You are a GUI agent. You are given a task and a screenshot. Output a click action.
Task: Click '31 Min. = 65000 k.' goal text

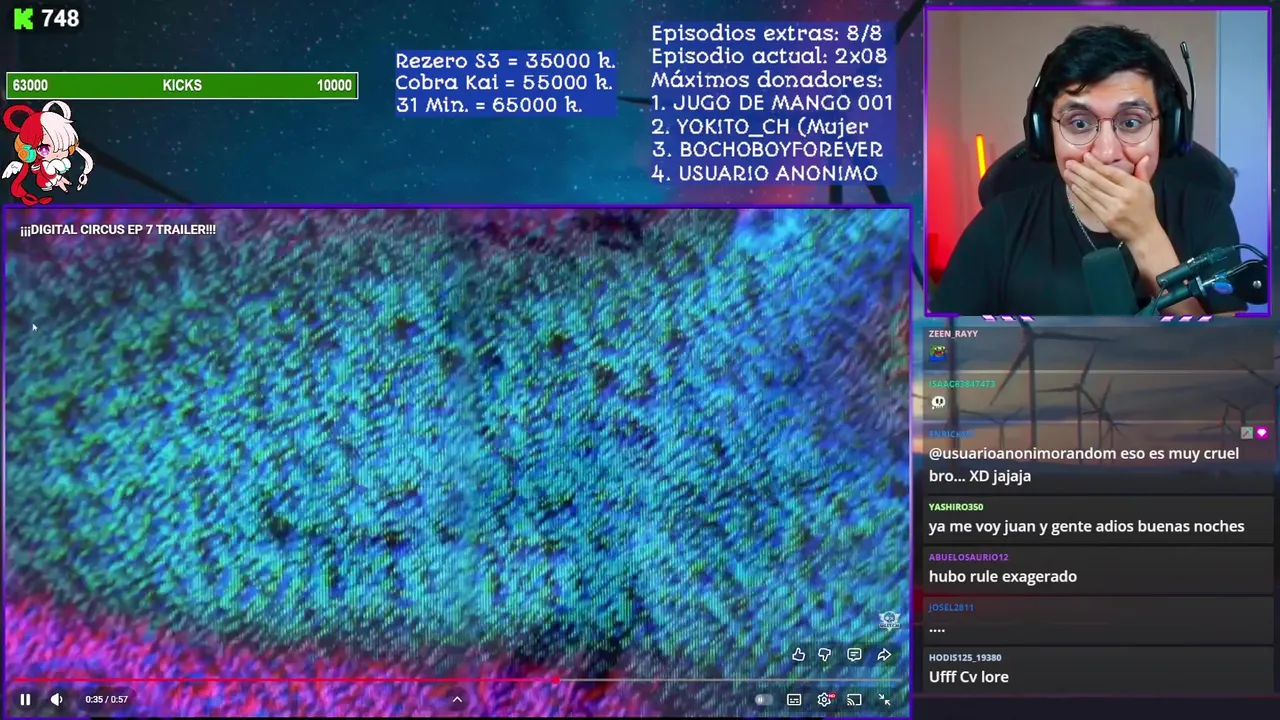(x=489, y=105)
